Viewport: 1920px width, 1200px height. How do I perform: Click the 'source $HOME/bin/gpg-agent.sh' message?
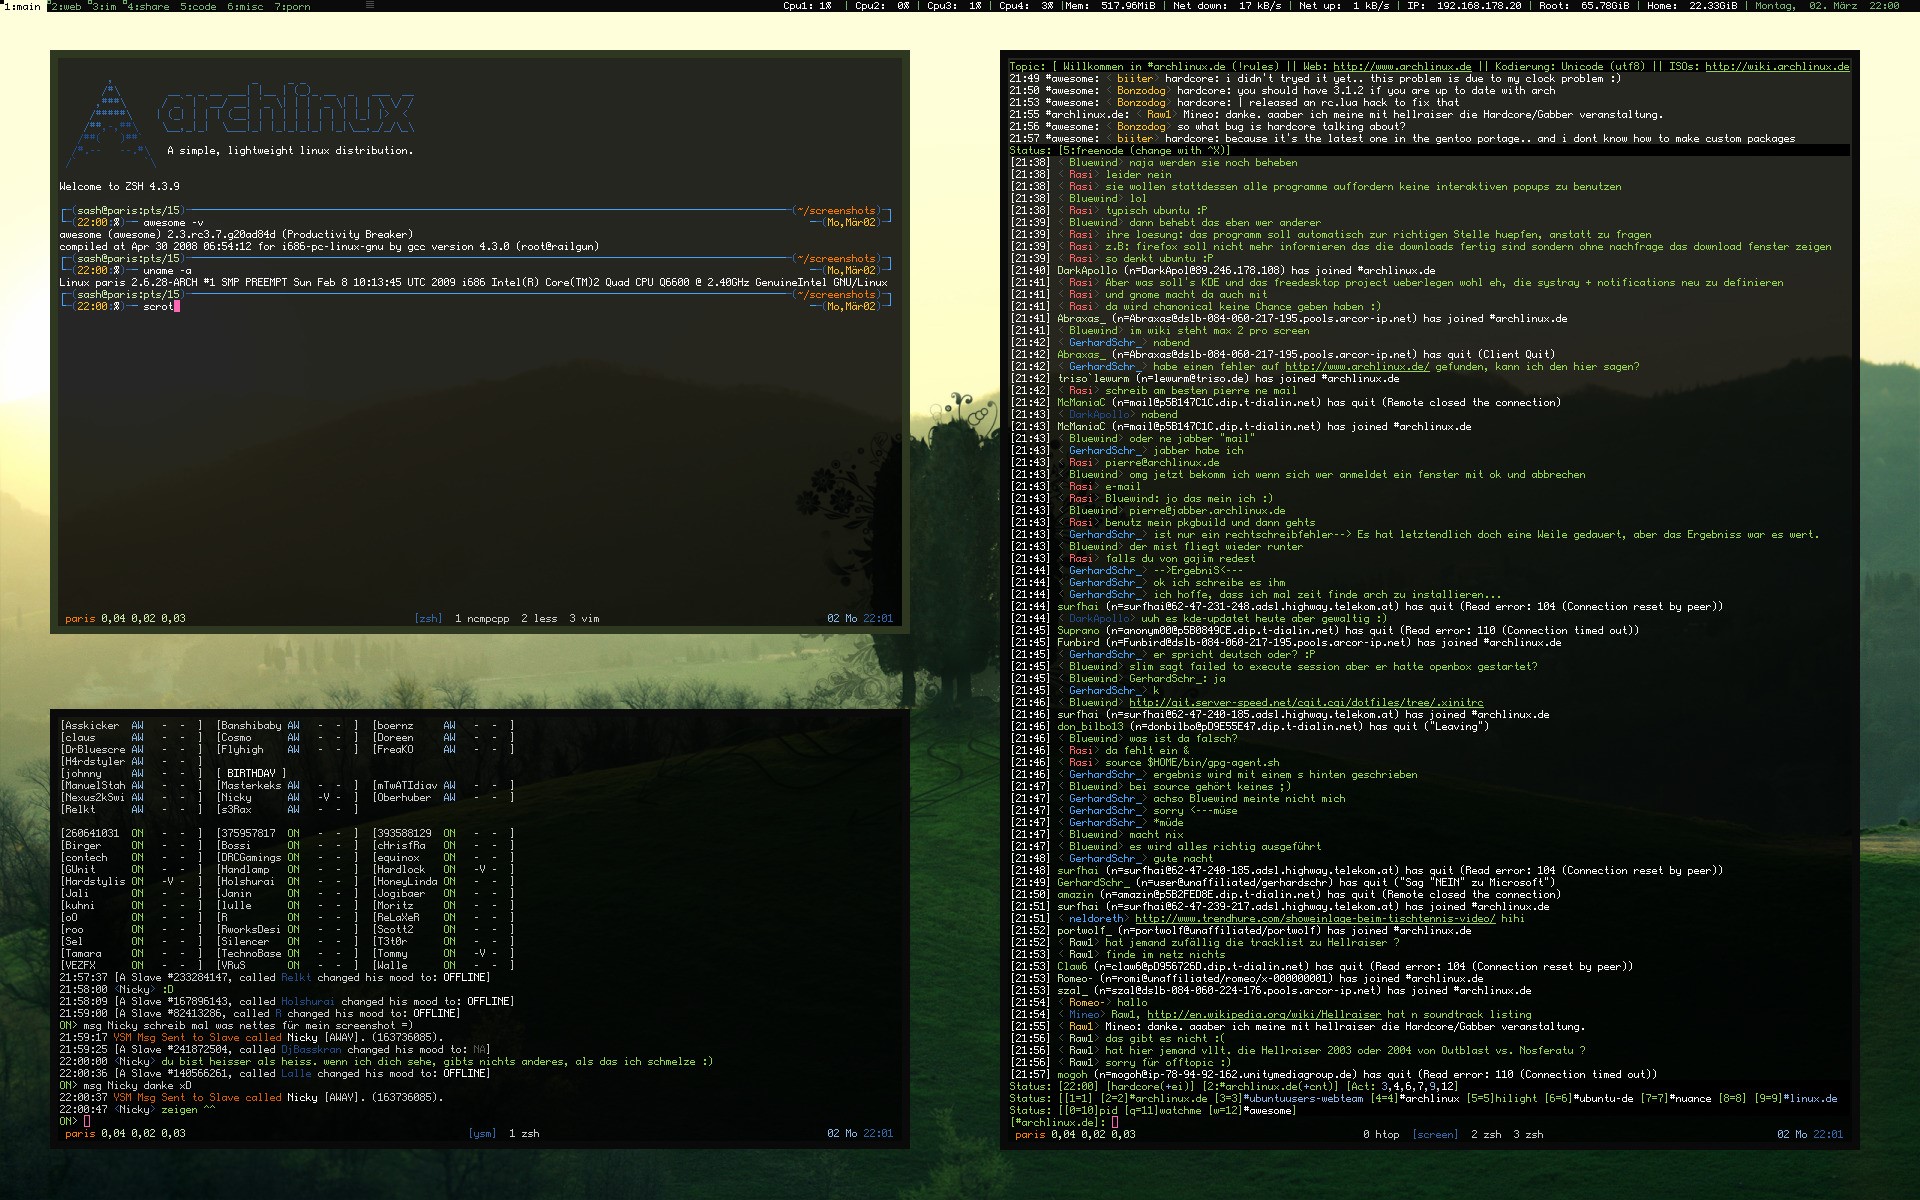[x=1192, y=762]
